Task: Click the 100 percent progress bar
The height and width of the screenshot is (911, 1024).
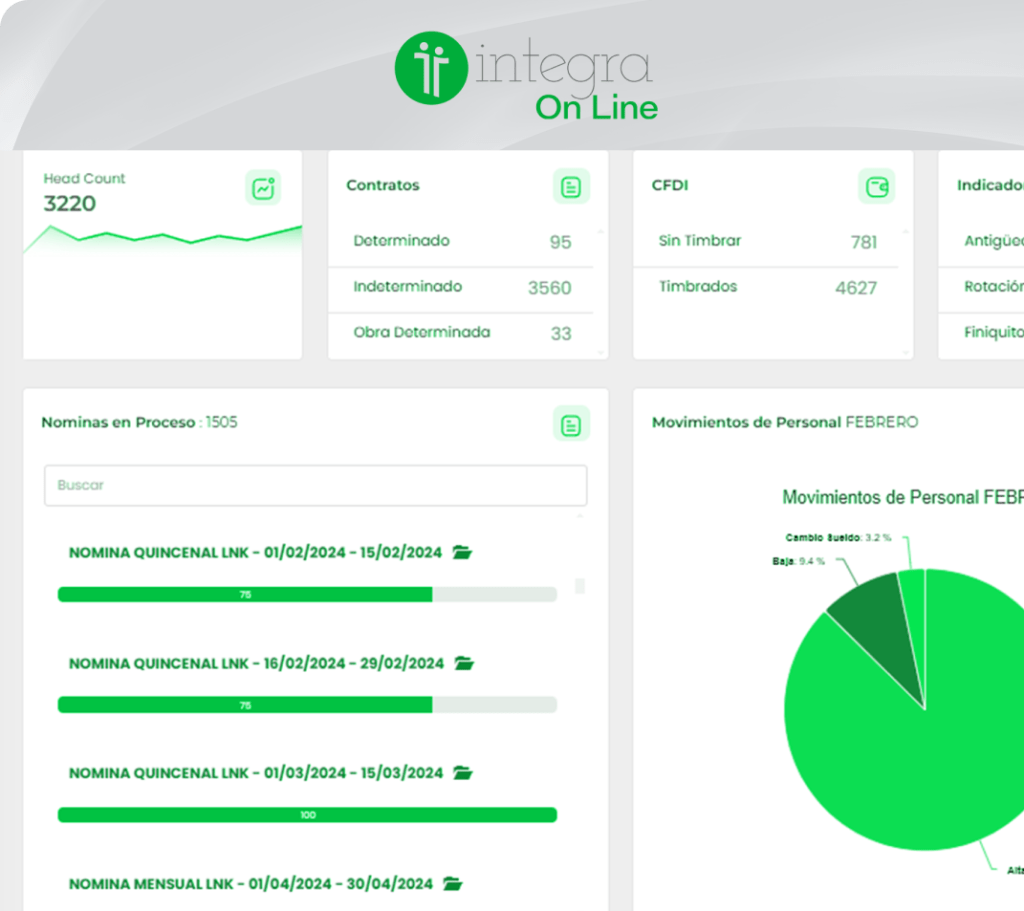Action: pos(307,815)
